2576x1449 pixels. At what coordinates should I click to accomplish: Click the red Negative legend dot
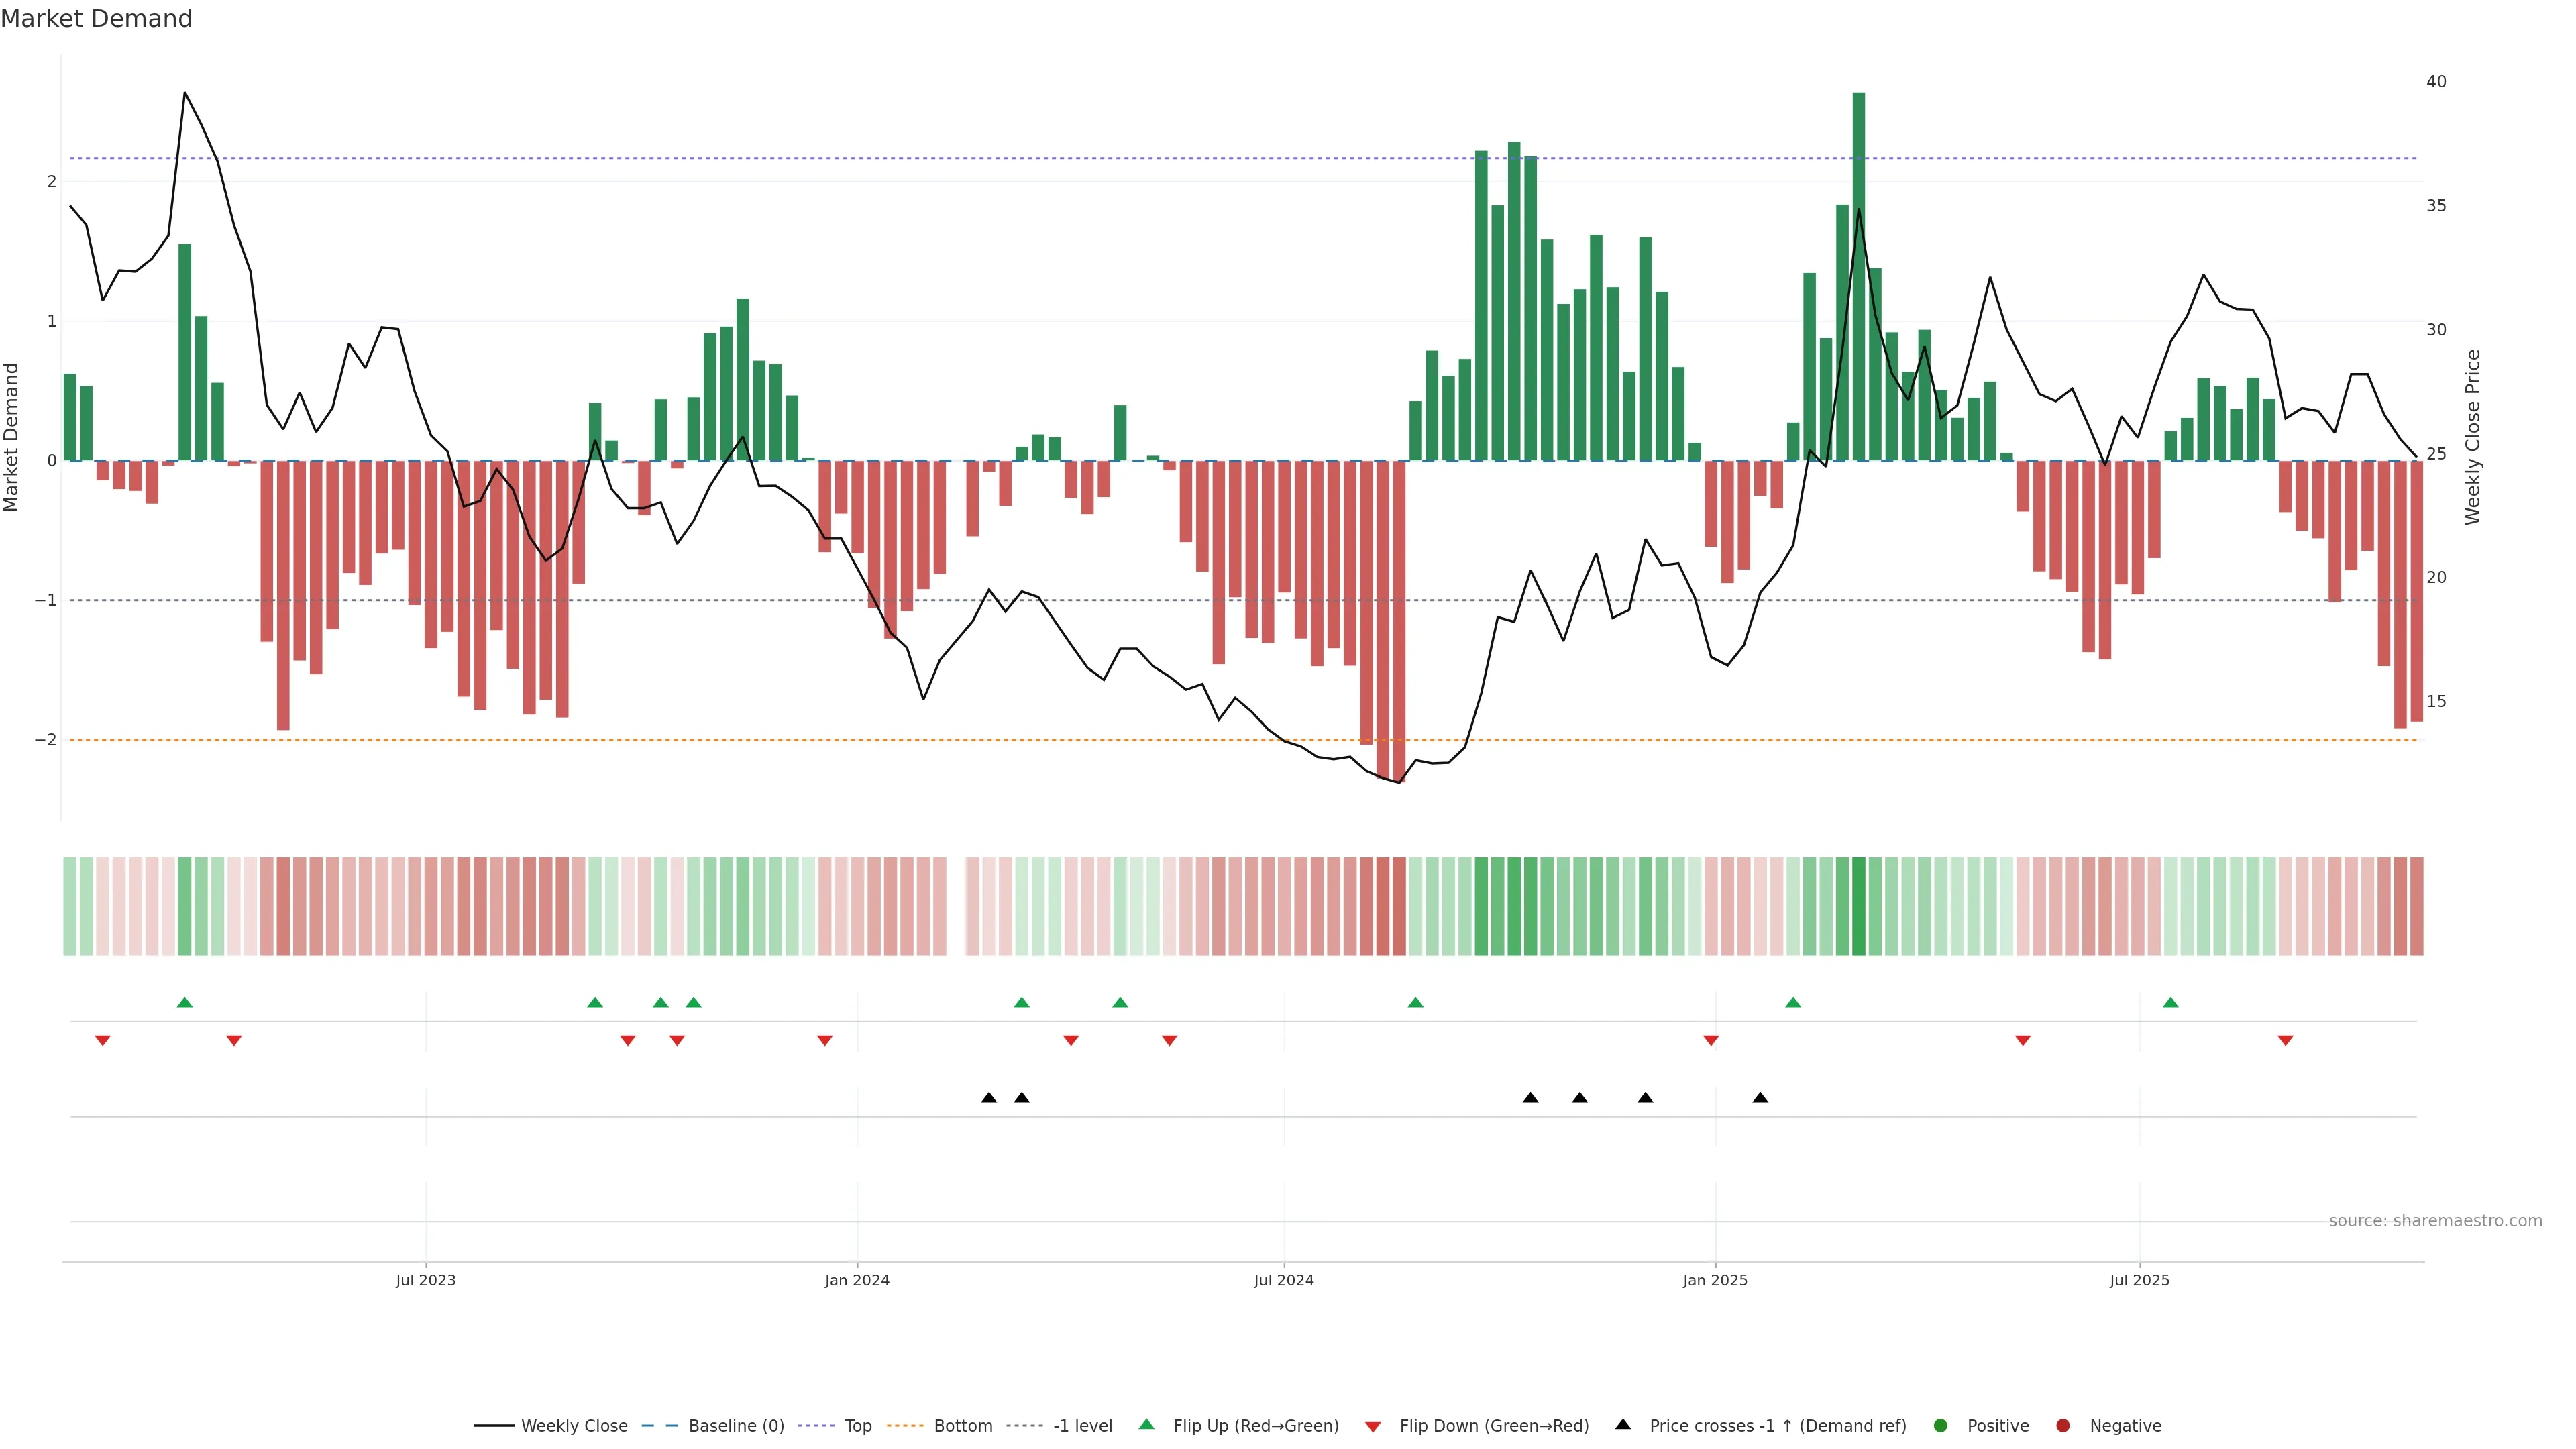coord(2063,1426)
